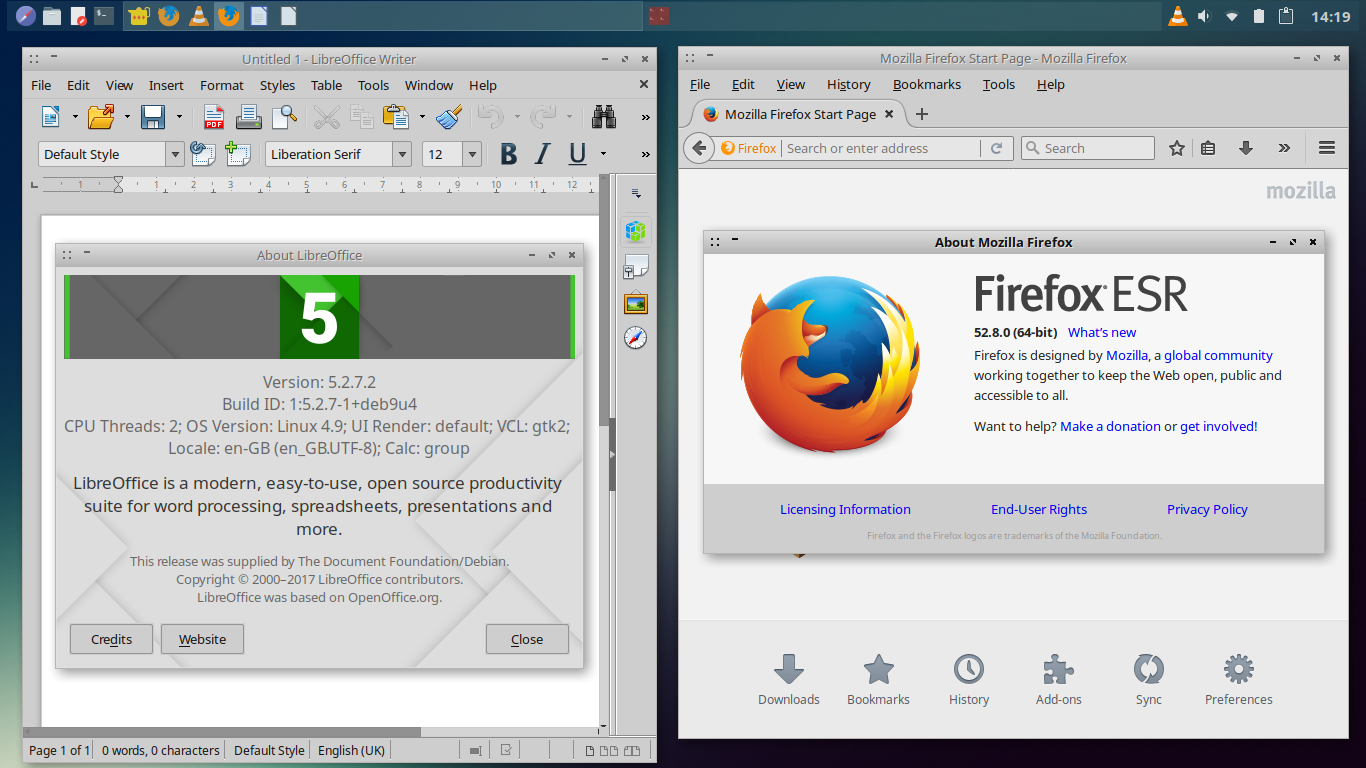The image size is (1366, 768).
Task: Open Print Preview magnifier icon
Action: [284, 117]
